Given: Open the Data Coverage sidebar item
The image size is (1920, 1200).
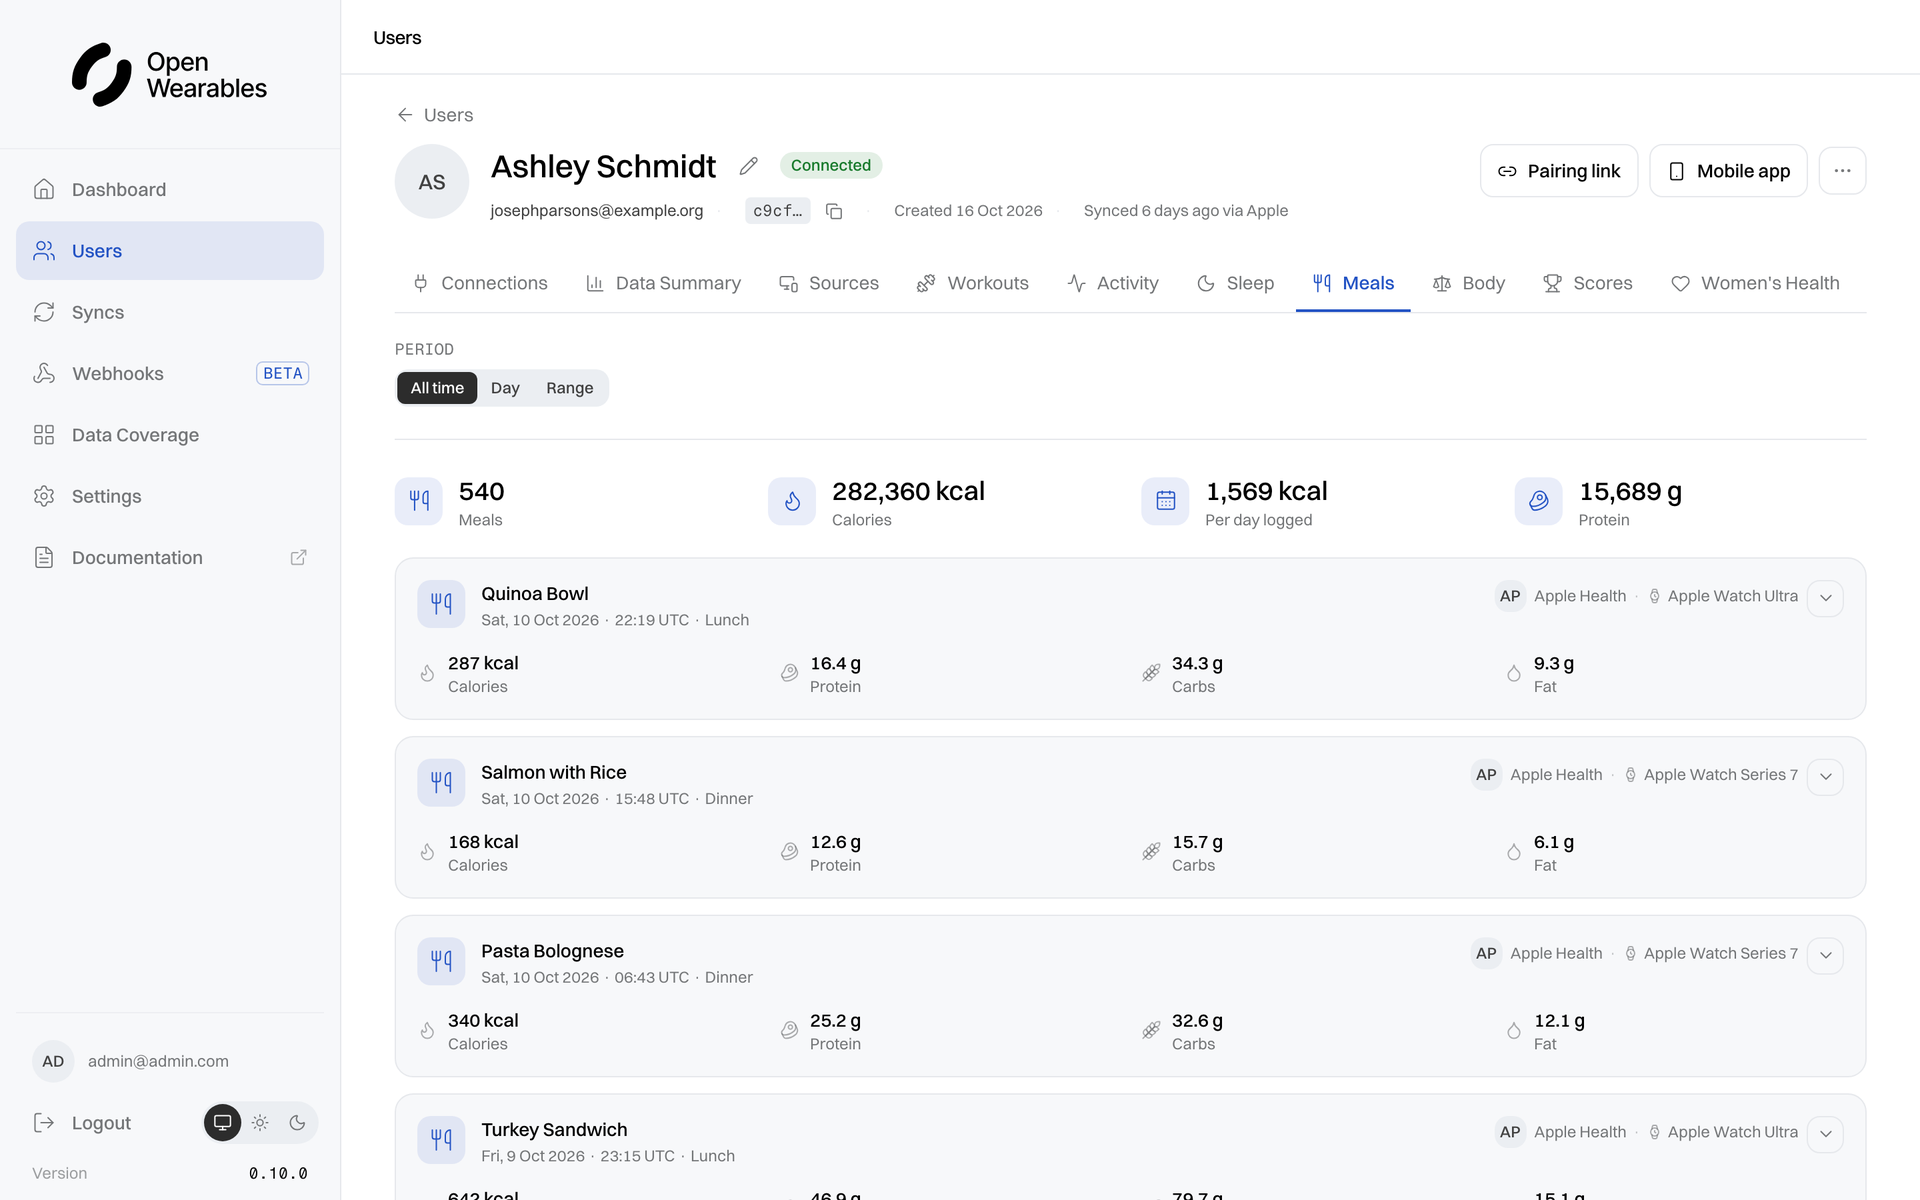Looking at the screenshot, I should click(170, 435).
